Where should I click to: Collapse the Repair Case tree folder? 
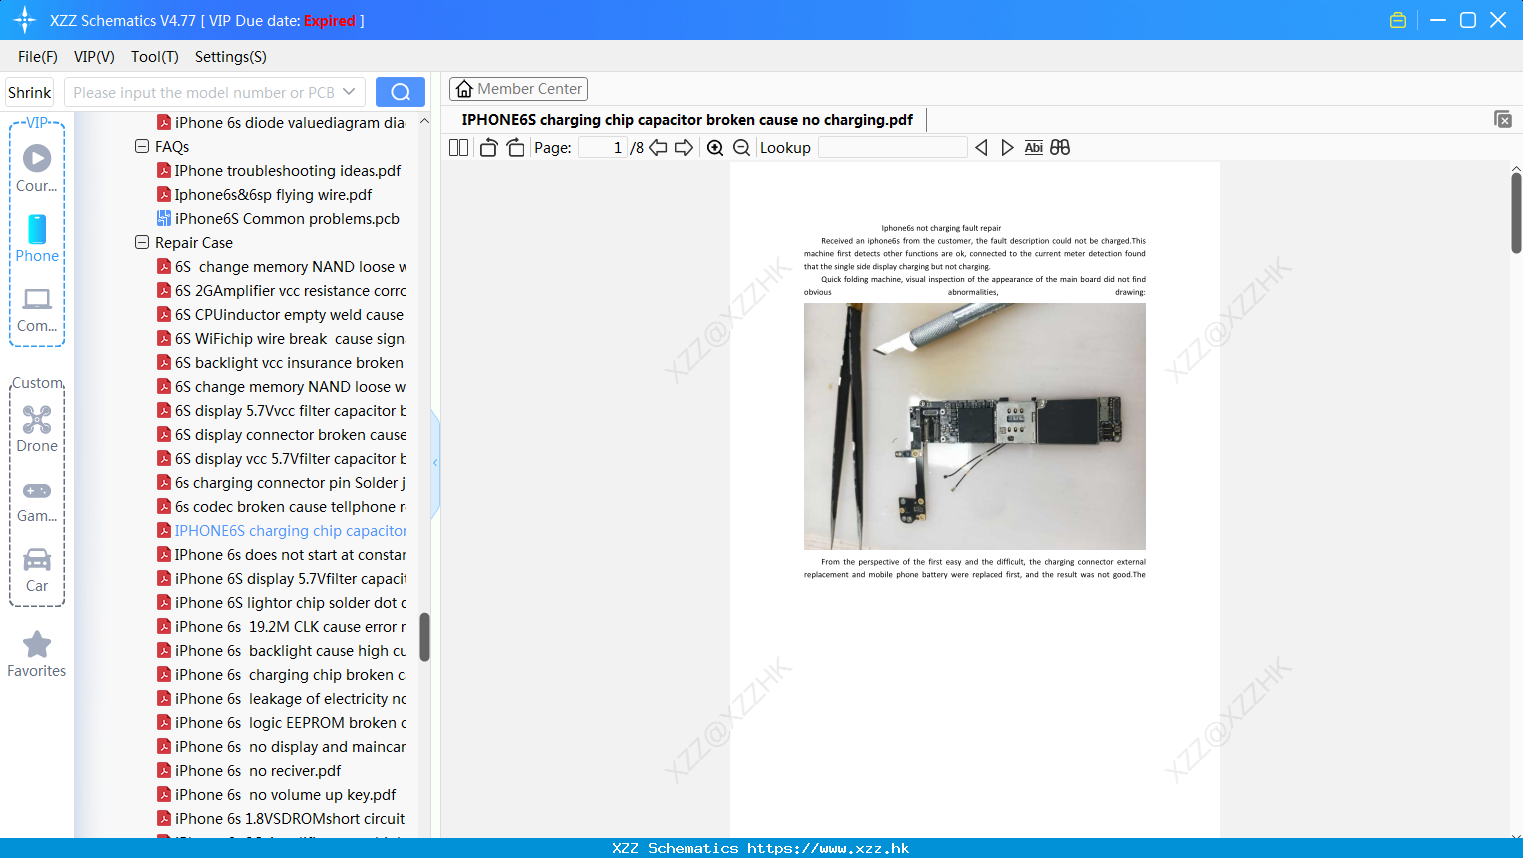[142, 242]
